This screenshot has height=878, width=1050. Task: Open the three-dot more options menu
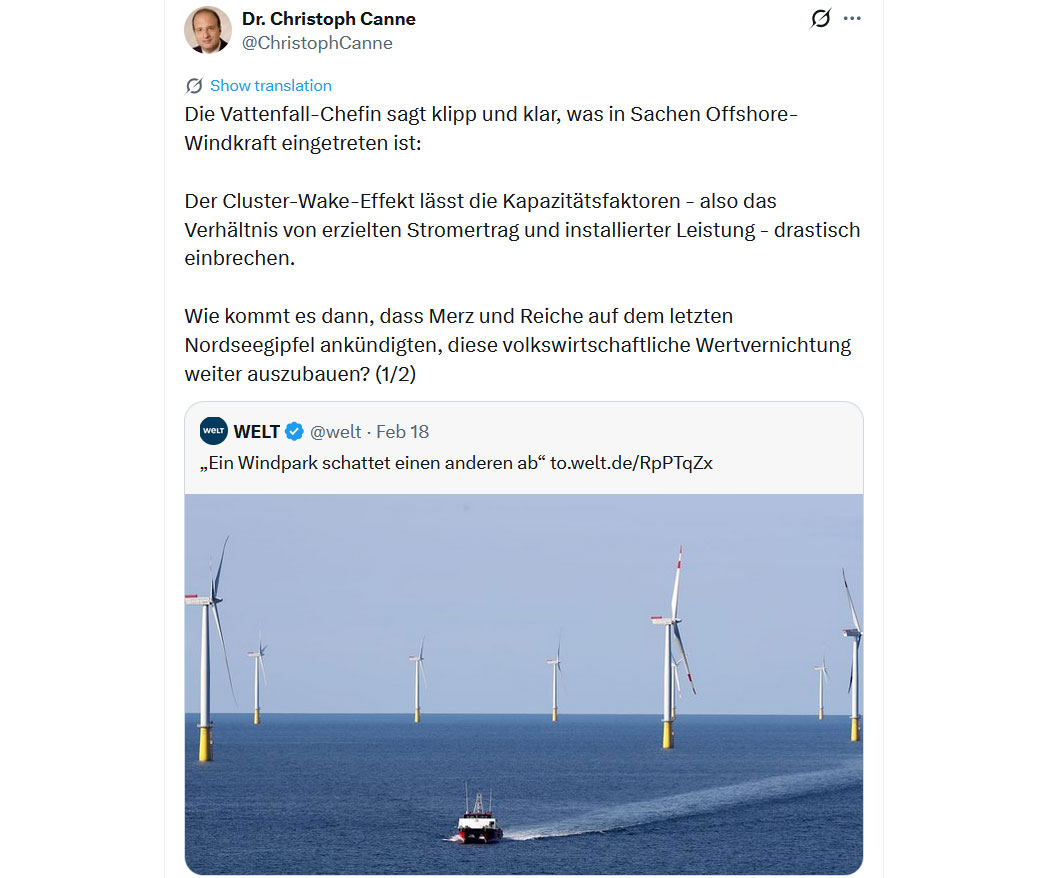852,19
